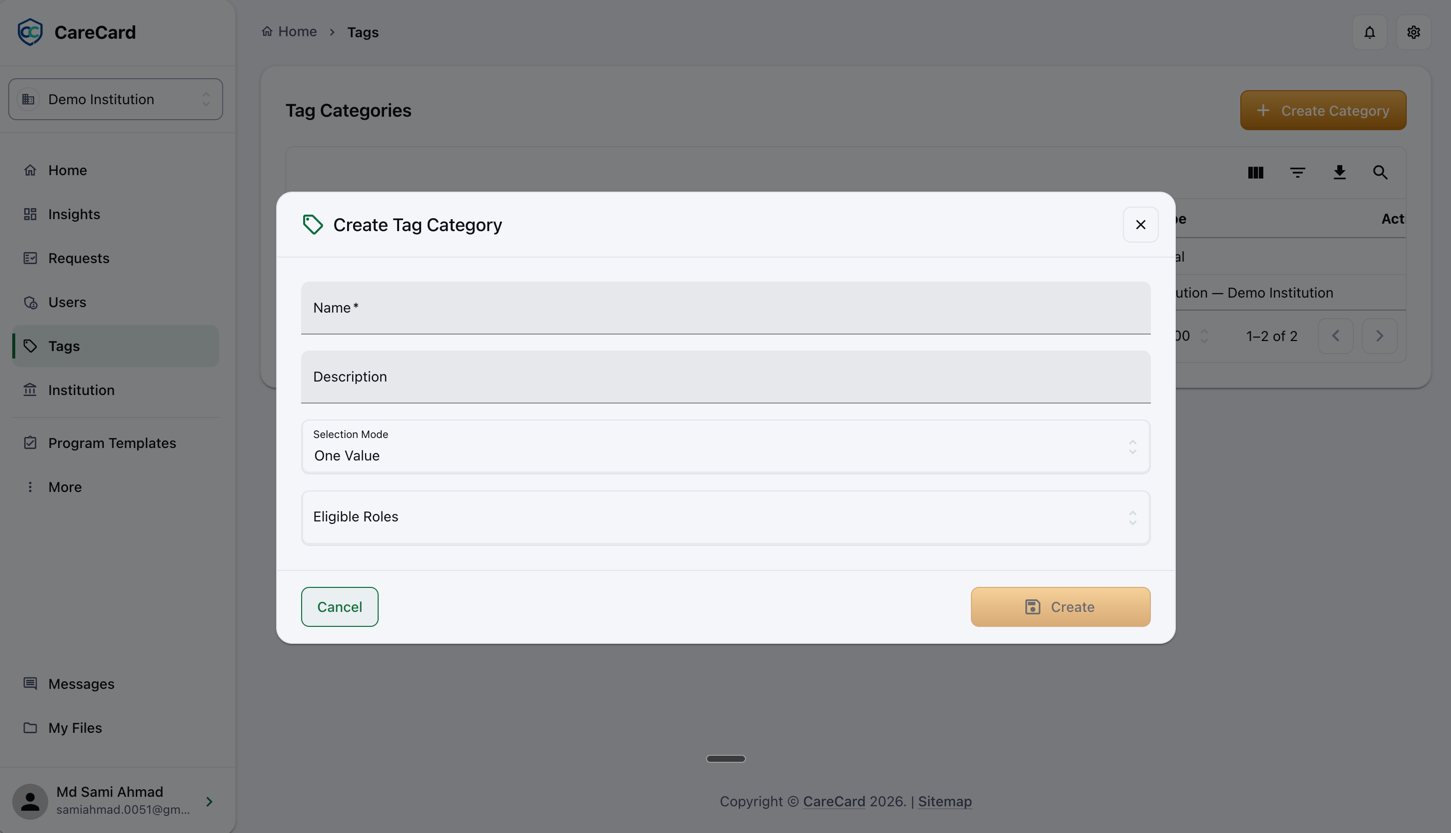Viewport: 1451px width, 833px height.
Task: Expand the user account chevron
Action: [209, 801]
